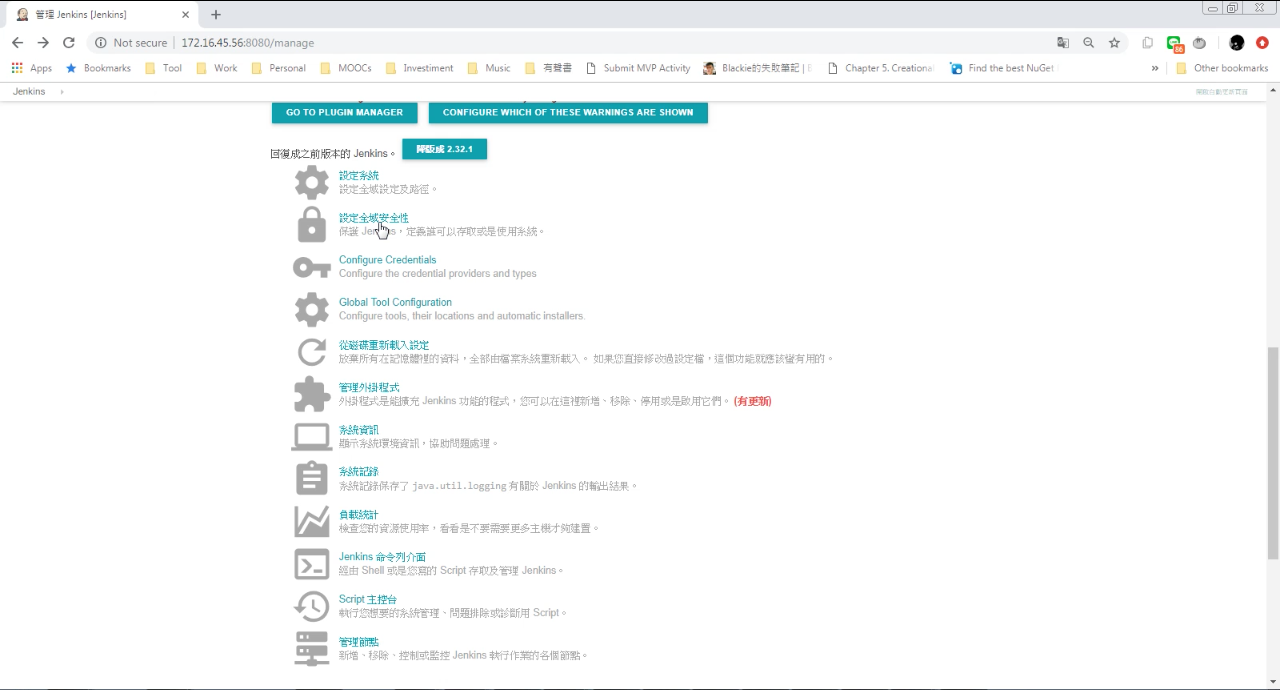Click CONFIGURE WHICH OF THESE WARNINGS ARE SHOWN

click(568, 112)
